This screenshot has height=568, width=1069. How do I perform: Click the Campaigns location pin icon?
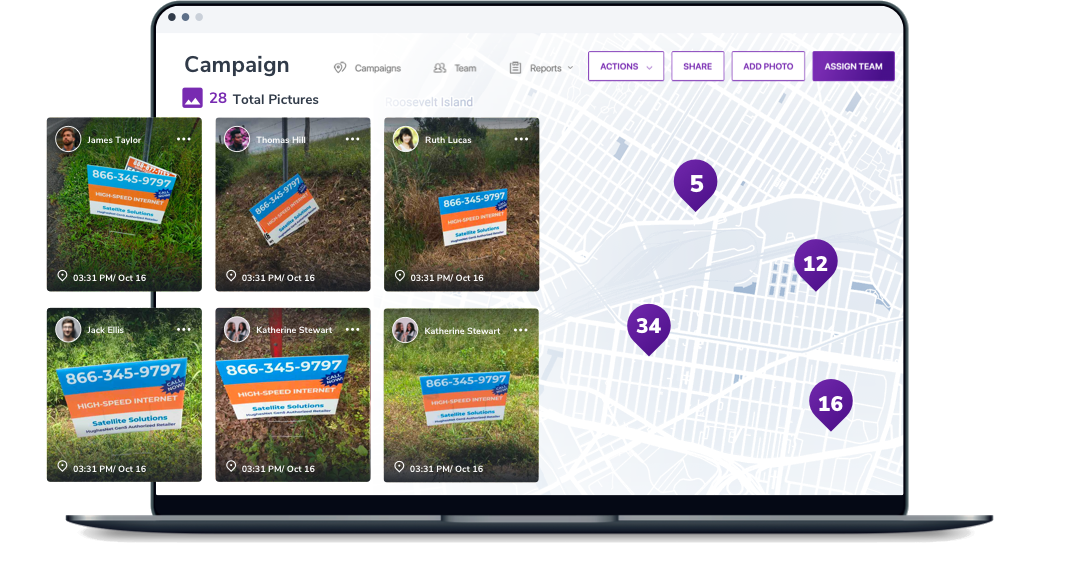coord(340,68)
